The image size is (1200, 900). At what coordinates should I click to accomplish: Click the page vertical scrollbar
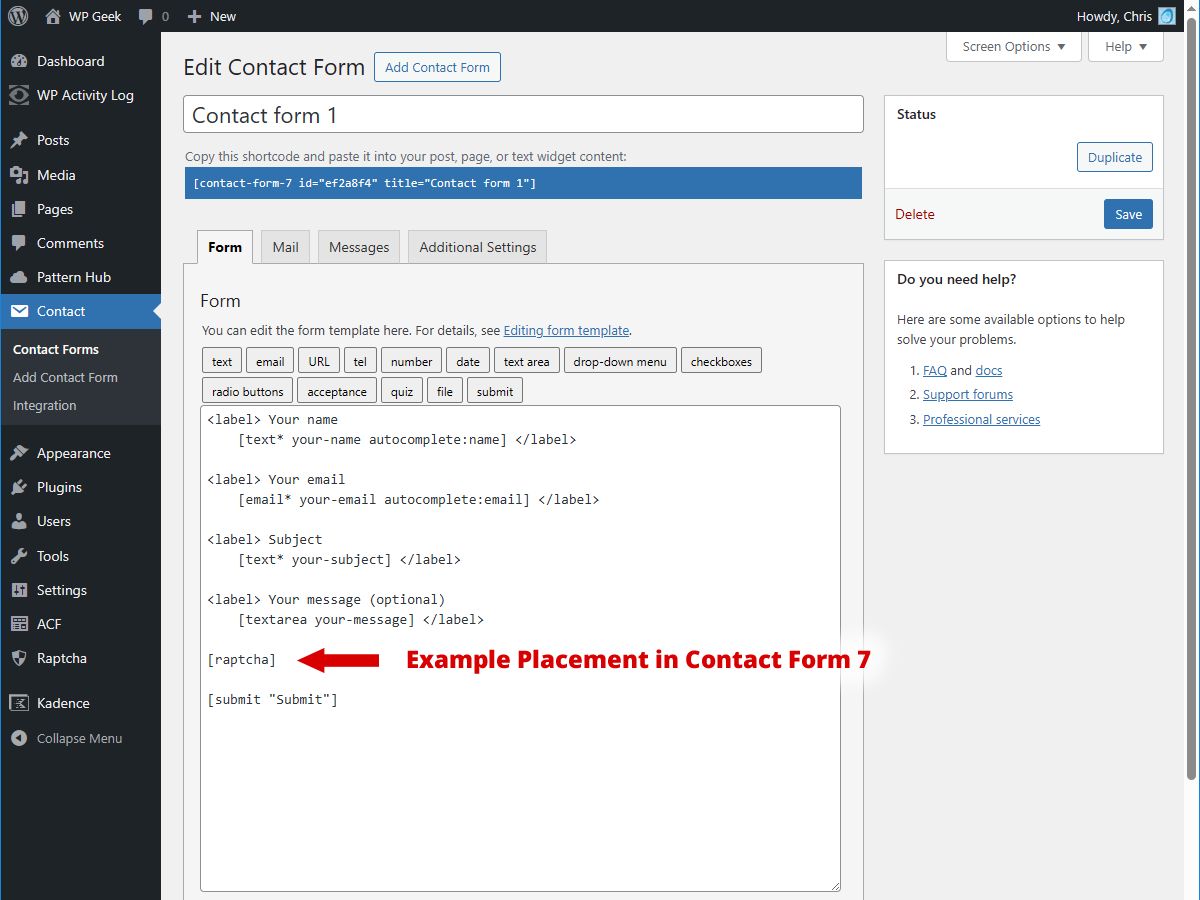click(1191, 400)
